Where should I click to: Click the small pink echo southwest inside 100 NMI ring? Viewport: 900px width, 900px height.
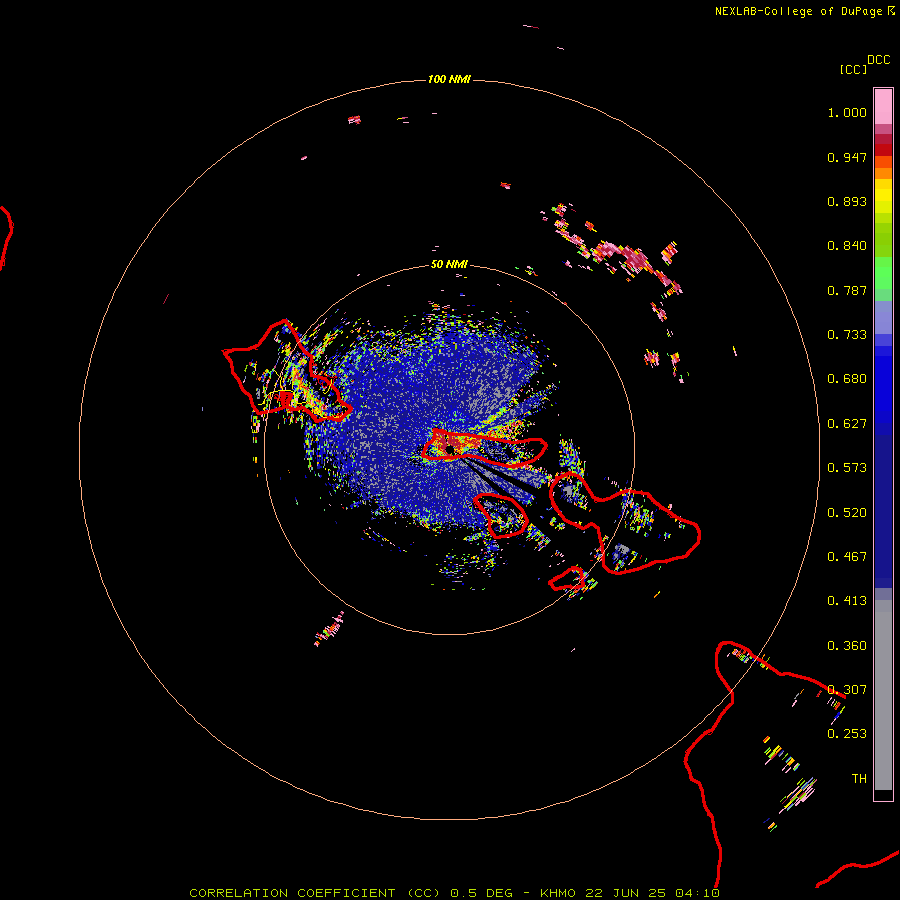(329, 629)
